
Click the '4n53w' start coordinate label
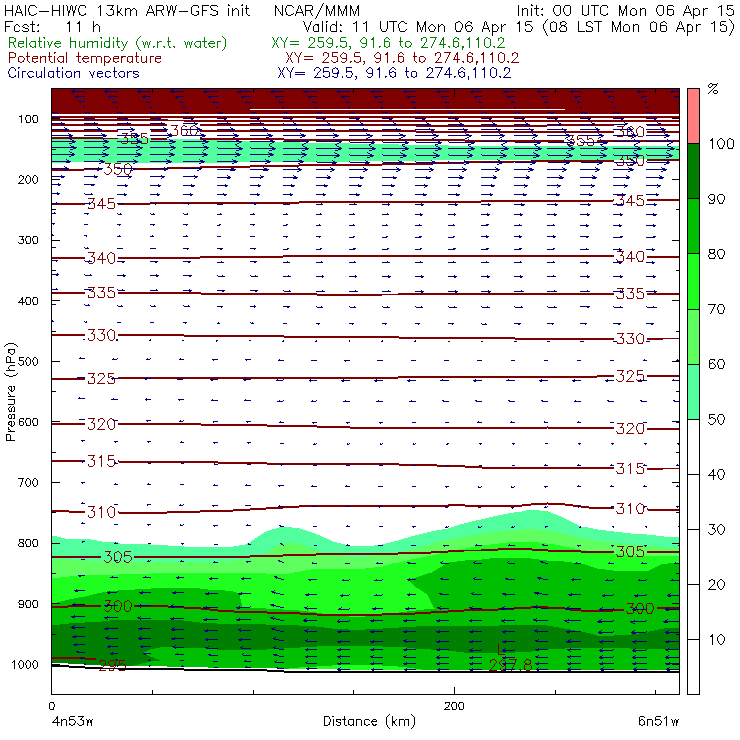coord(73,722)
